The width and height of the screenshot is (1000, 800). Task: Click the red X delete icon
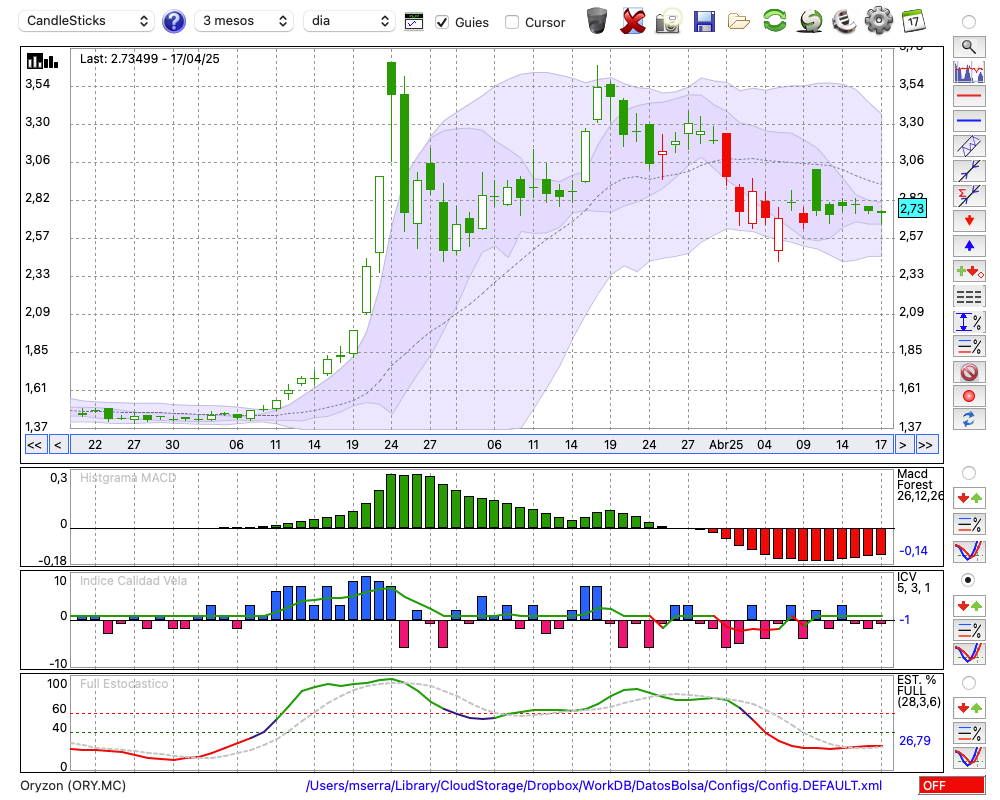click(633, 21)
